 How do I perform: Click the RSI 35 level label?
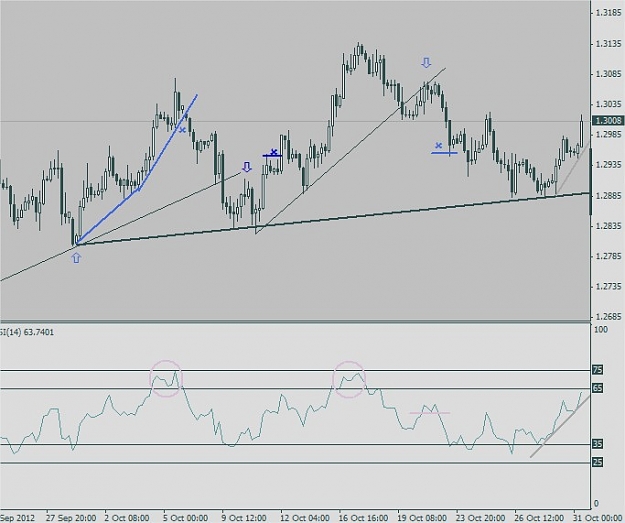click(597, 444)
